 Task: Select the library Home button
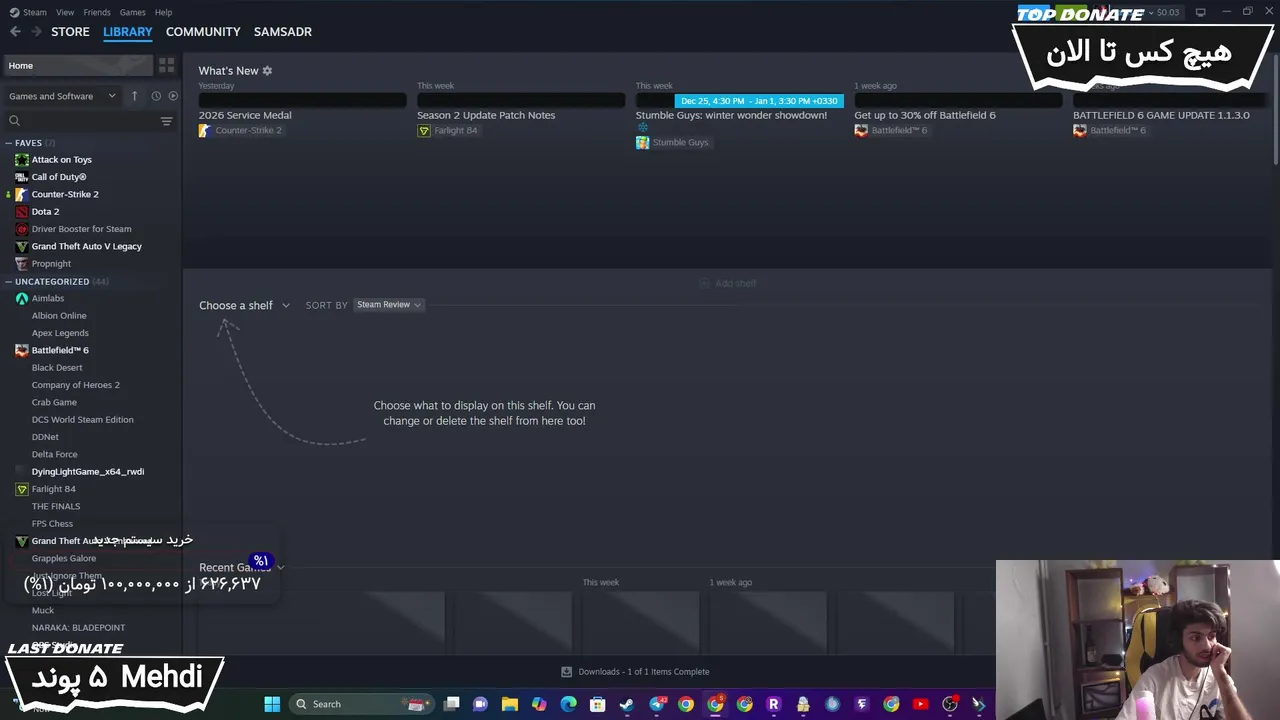pos(78,65)
